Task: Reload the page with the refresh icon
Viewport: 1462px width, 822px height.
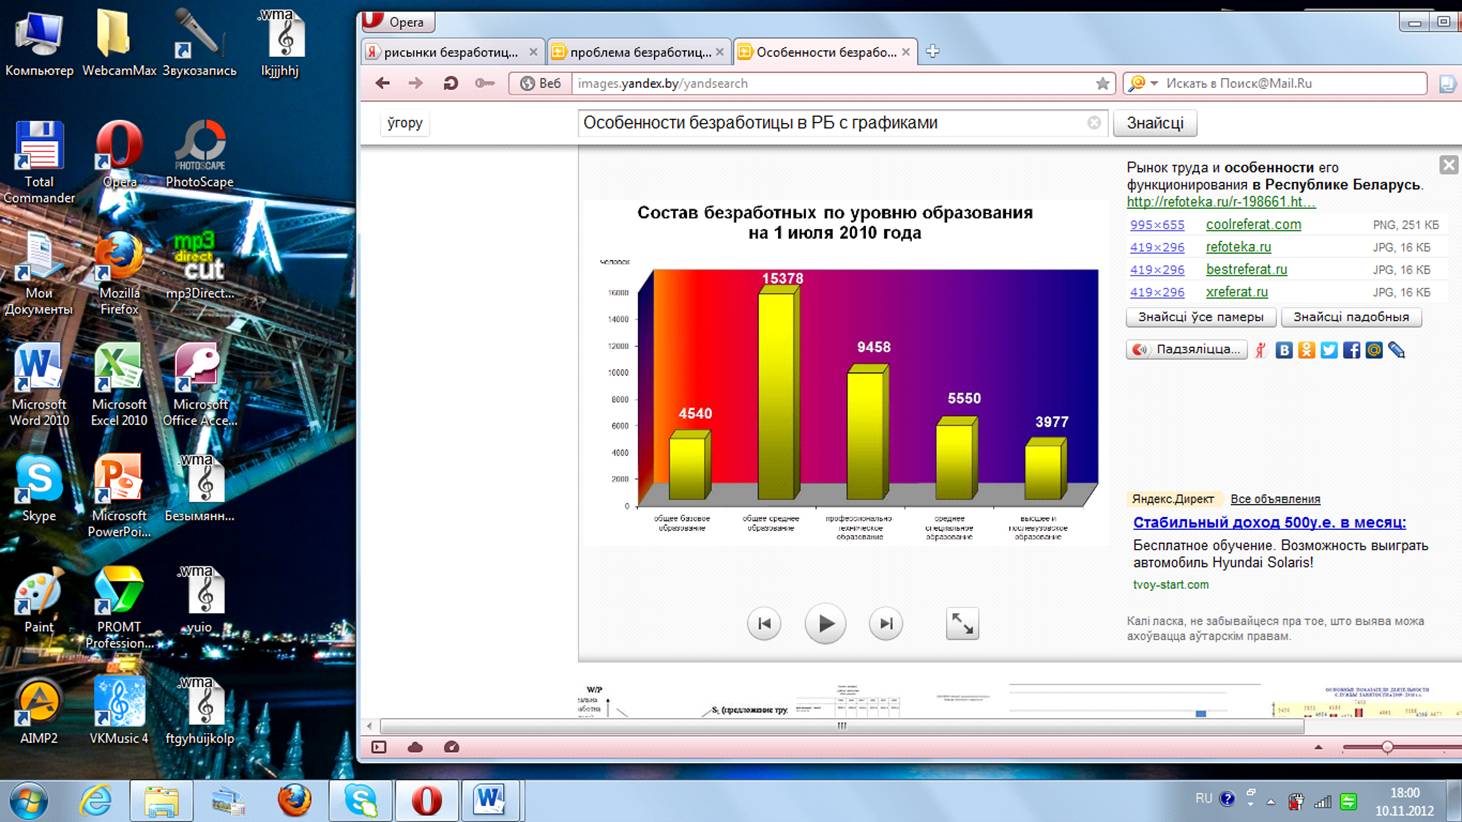Action: point(450,83)
